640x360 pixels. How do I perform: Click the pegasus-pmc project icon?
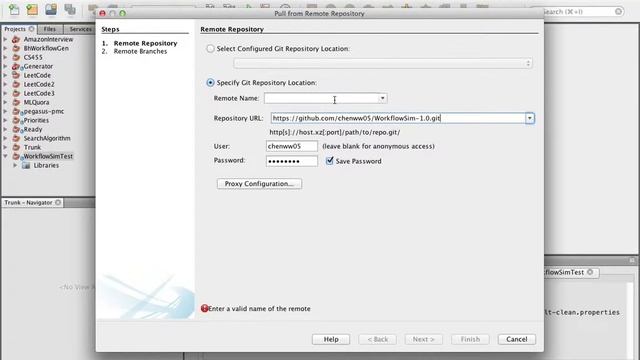click(16, 111)
